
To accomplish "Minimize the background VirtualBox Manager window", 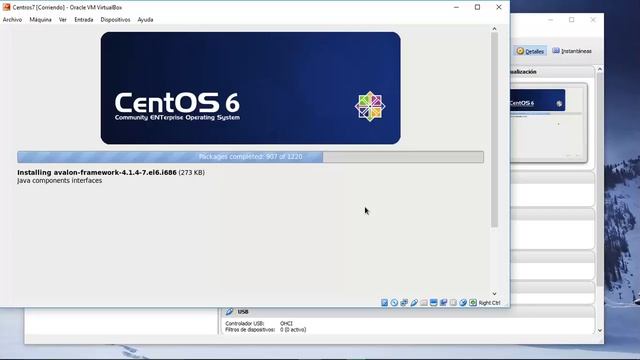I will point(550,20).
